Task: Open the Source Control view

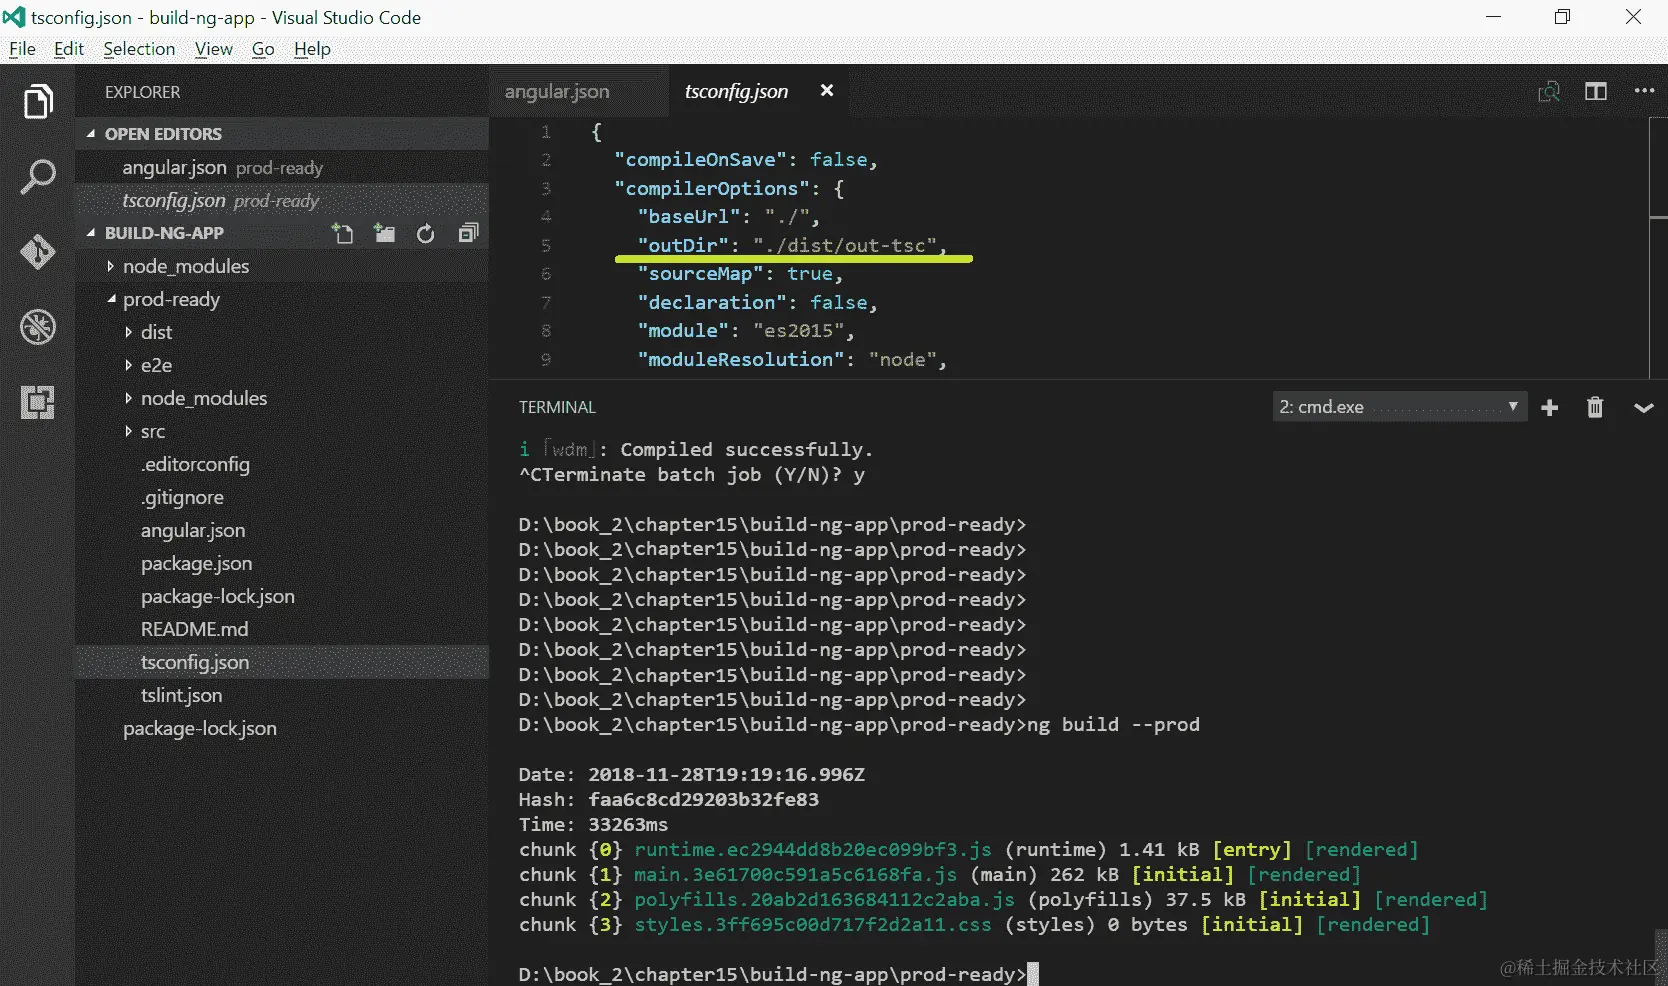Action: [x=38, y=252]
